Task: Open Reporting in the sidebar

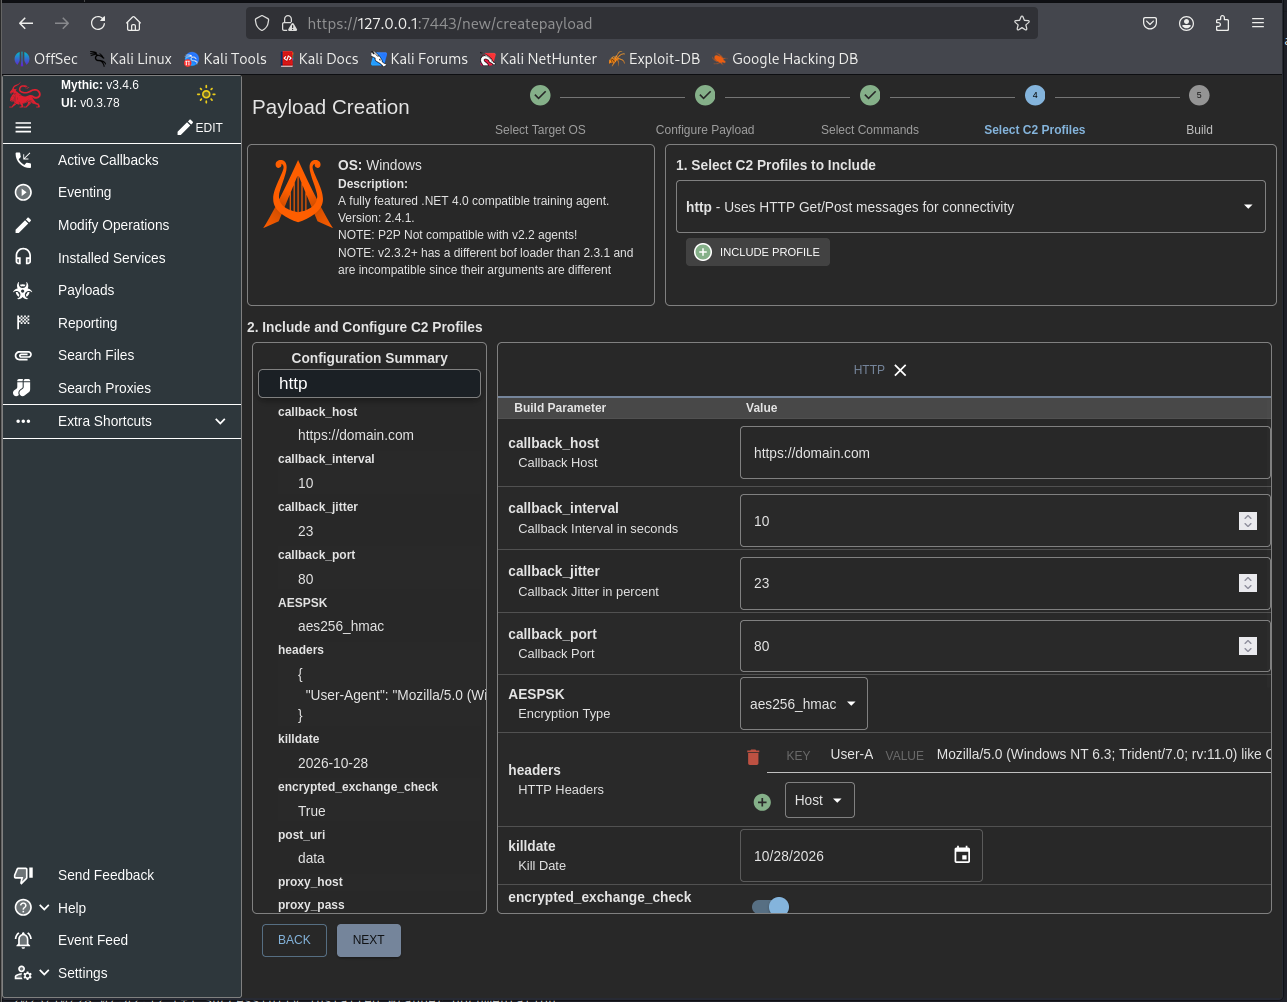Action: coord(87,323)
